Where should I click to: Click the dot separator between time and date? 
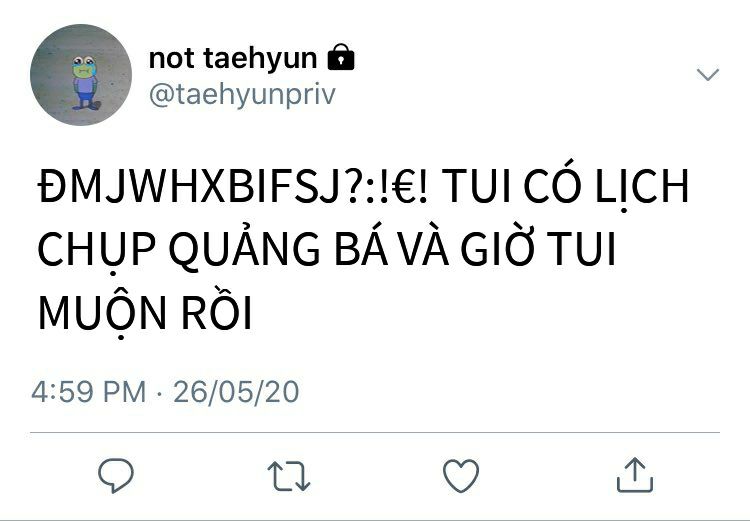click(x=159, y=393)
